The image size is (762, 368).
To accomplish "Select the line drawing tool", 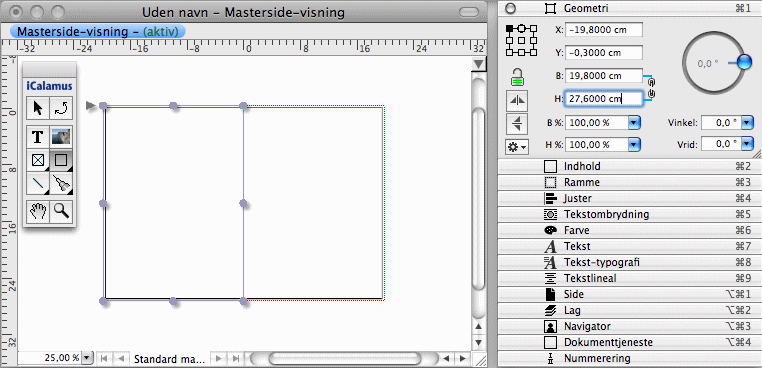I will pyautogui.click(x=37, y=185).
